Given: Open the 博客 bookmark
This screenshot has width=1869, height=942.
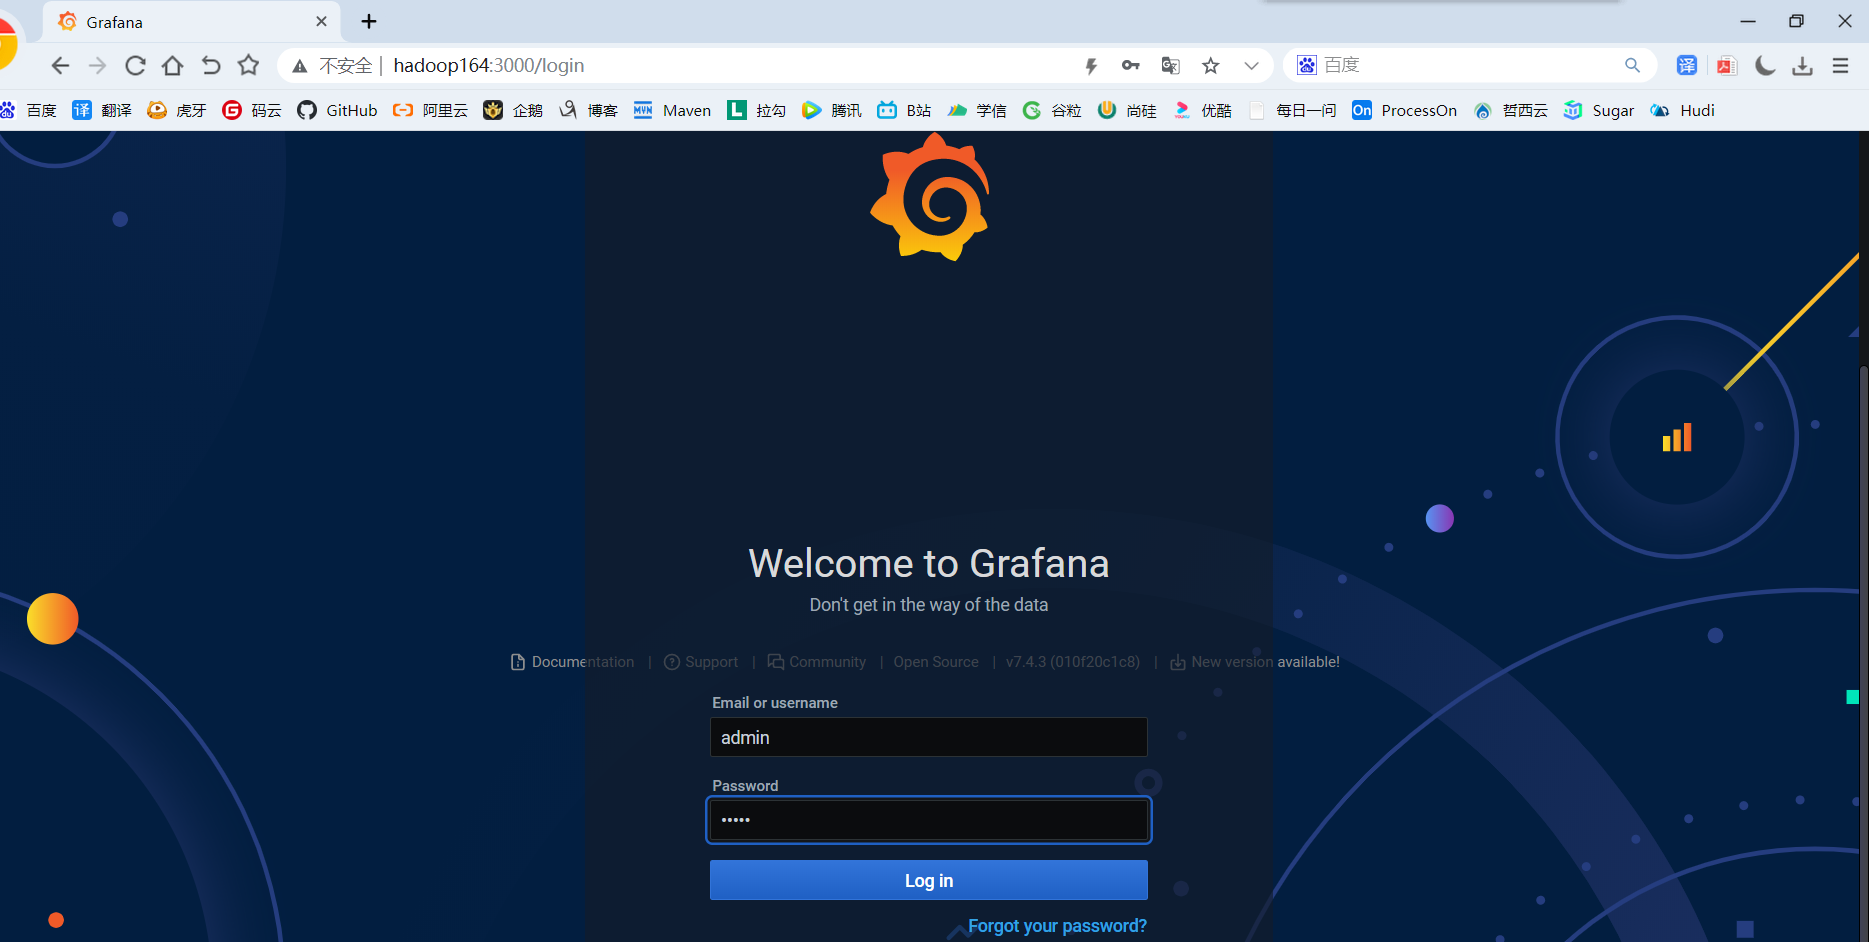Looking at the screenshot, I should point(588,110).
